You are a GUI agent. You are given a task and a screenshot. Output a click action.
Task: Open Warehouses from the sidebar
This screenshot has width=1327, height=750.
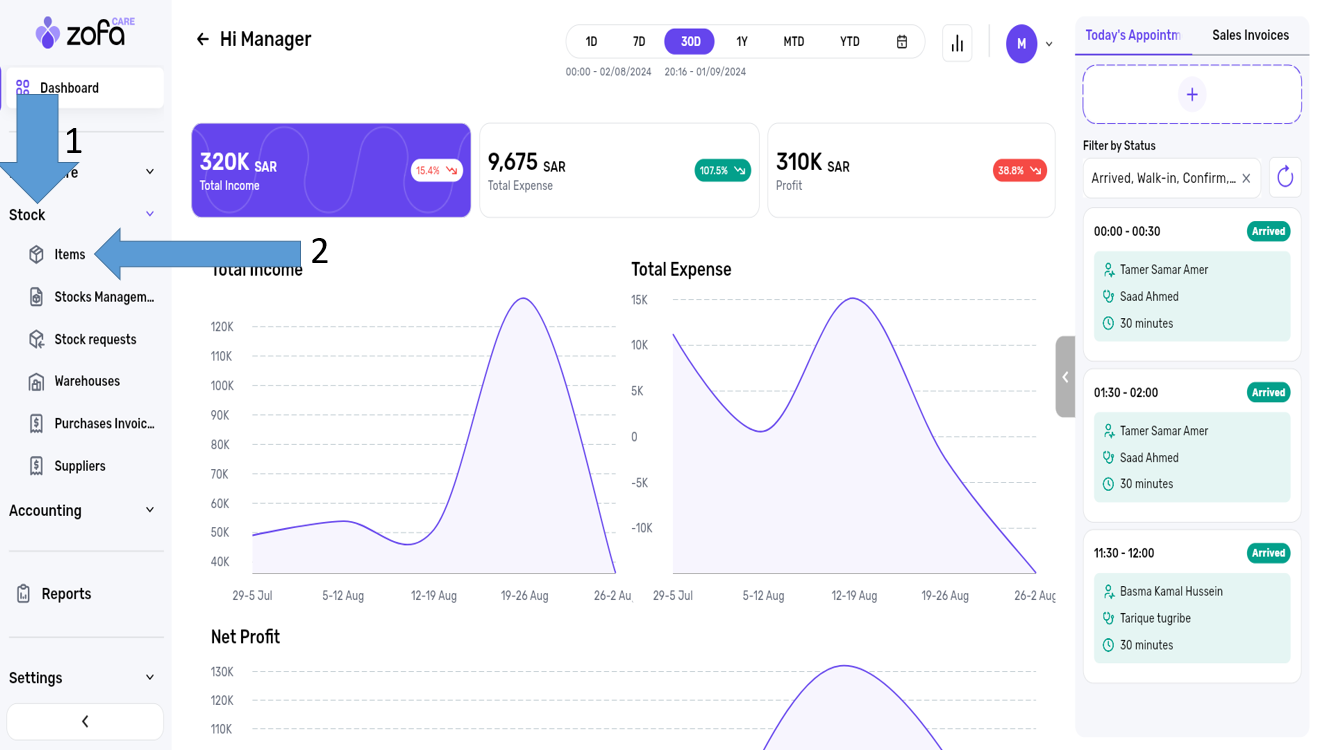pyautogui.click(x=86, y=382)
